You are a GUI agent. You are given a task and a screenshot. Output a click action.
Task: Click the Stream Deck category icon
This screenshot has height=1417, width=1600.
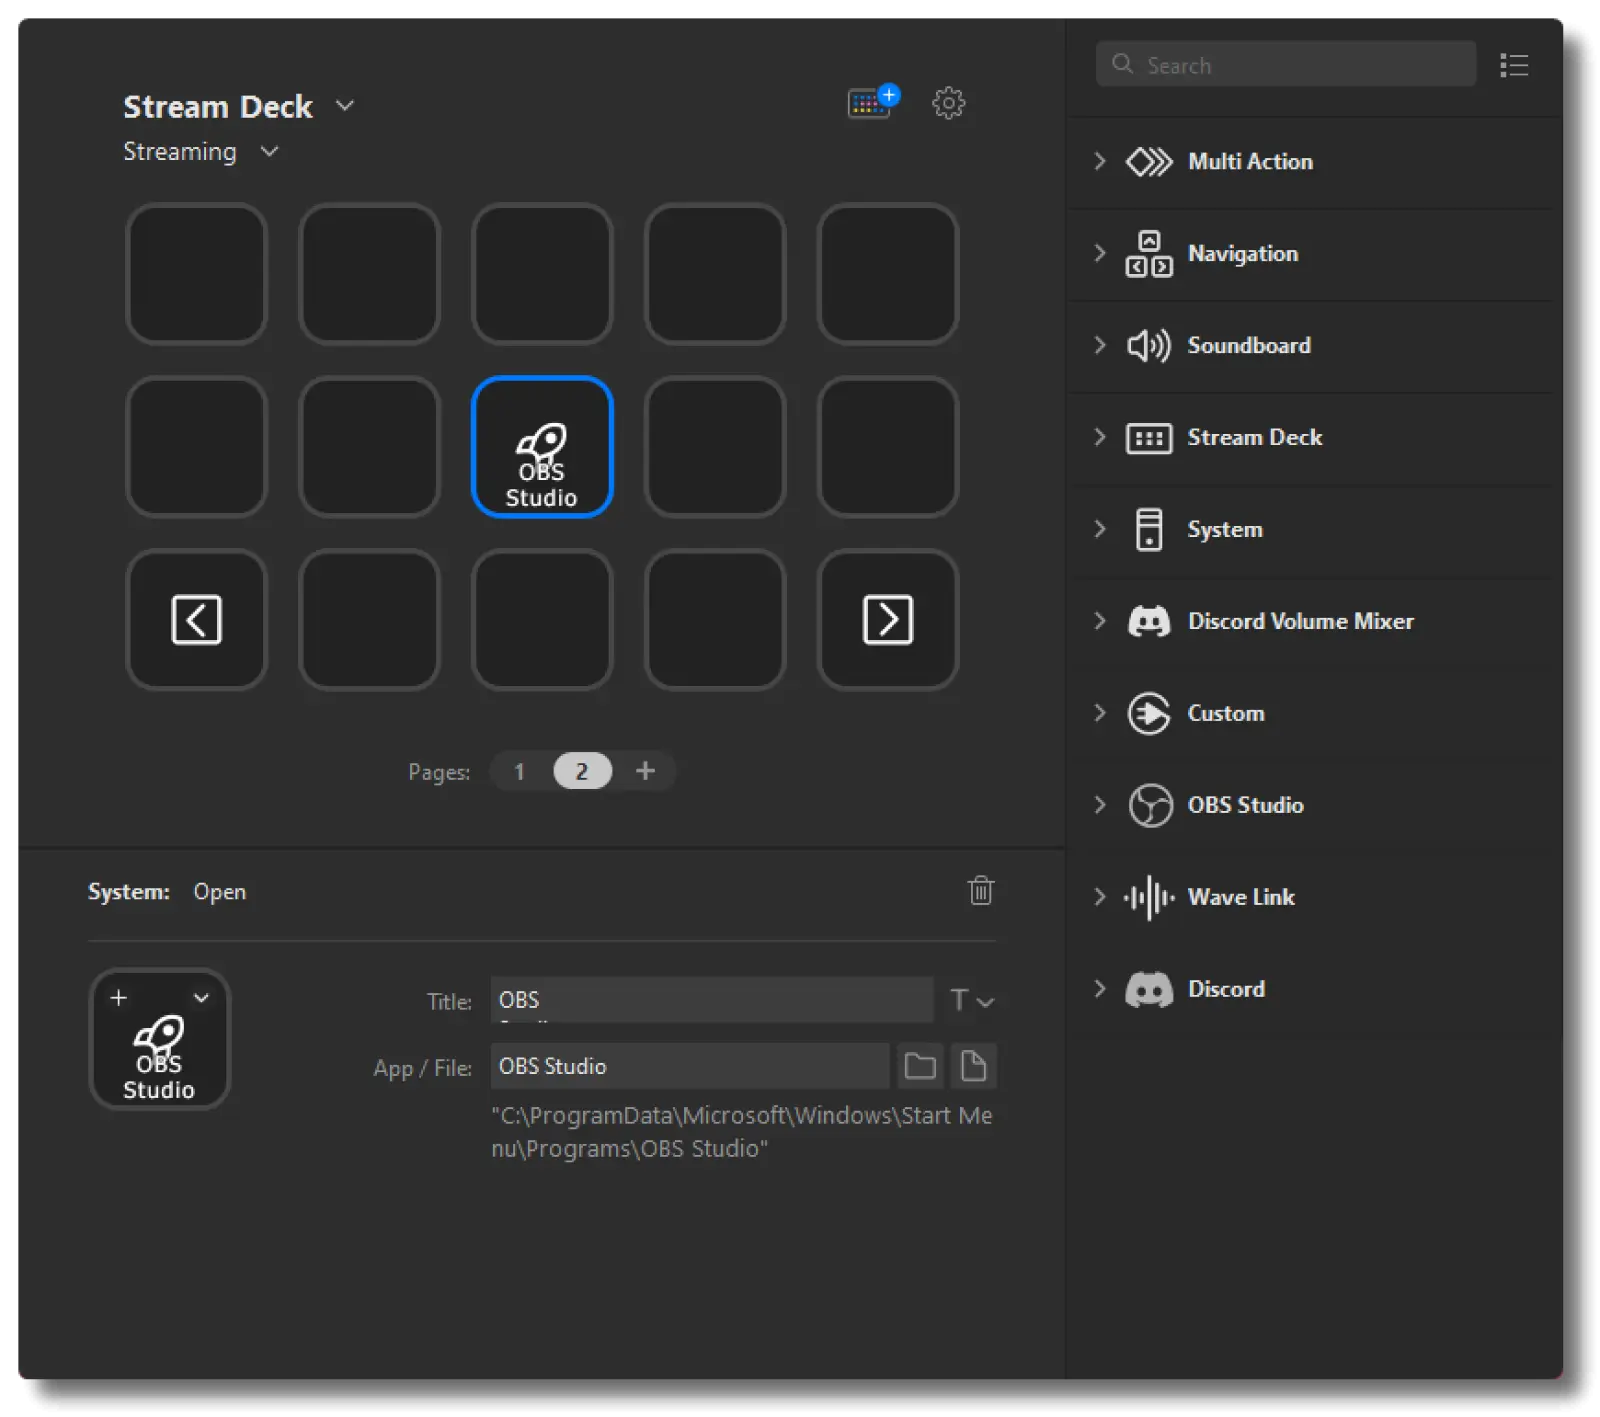1148,438
